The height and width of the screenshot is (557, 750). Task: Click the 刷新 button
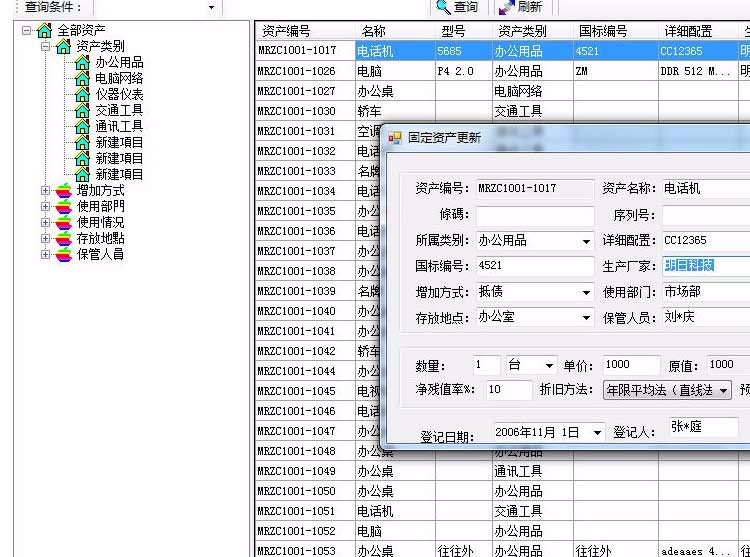pyautogui.click(x=521, y=7)
